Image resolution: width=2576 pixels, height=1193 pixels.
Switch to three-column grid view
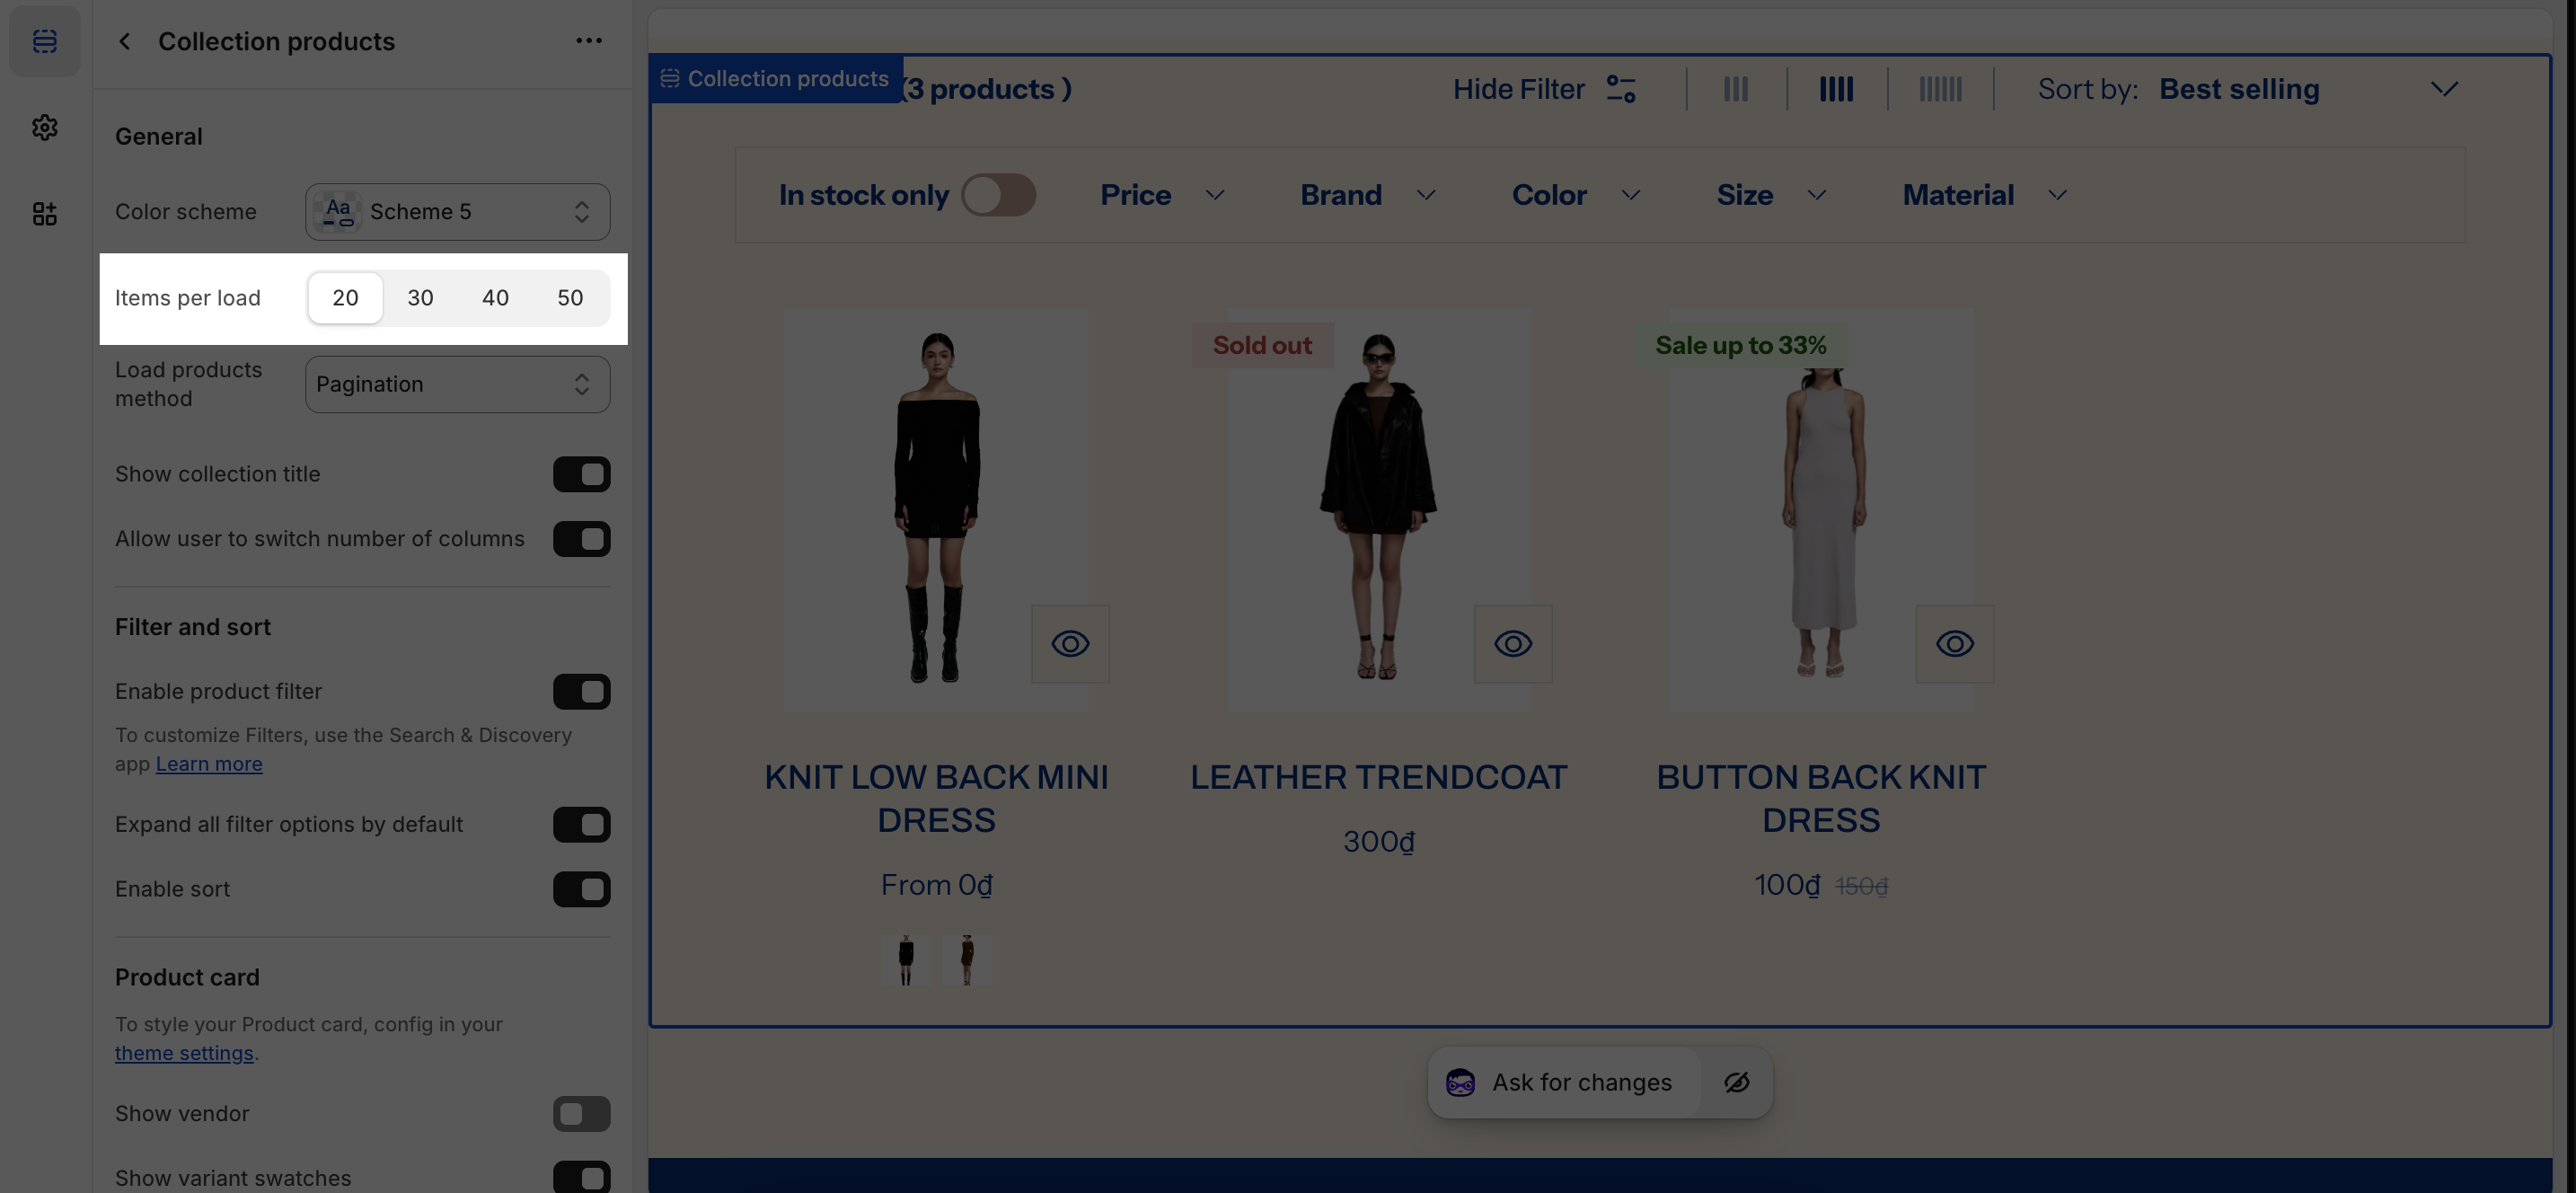tap(1735, 89)
